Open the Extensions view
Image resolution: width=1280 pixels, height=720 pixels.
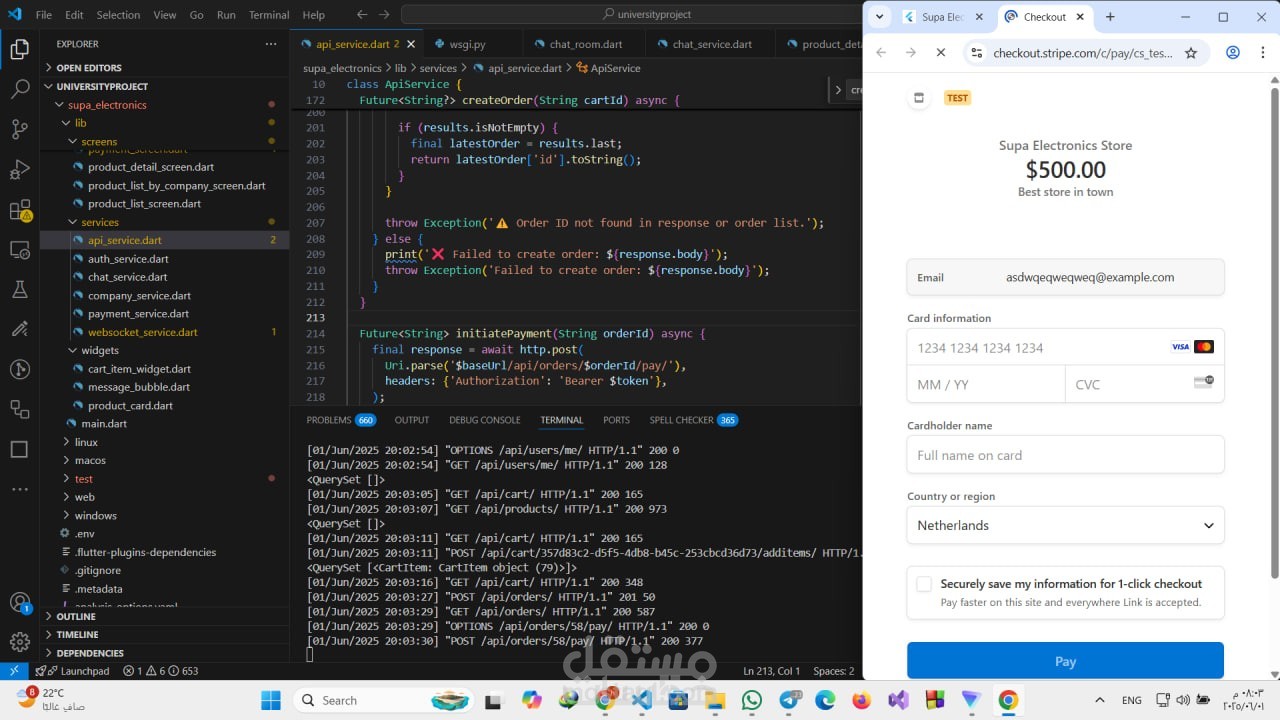click(x=19, y=210)
